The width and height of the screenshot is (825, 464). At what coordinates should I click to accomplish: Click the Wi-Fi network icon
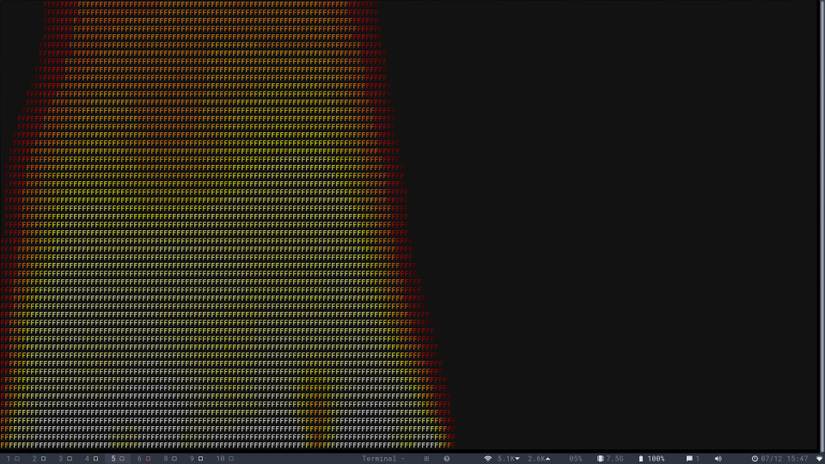coord(488,459)
